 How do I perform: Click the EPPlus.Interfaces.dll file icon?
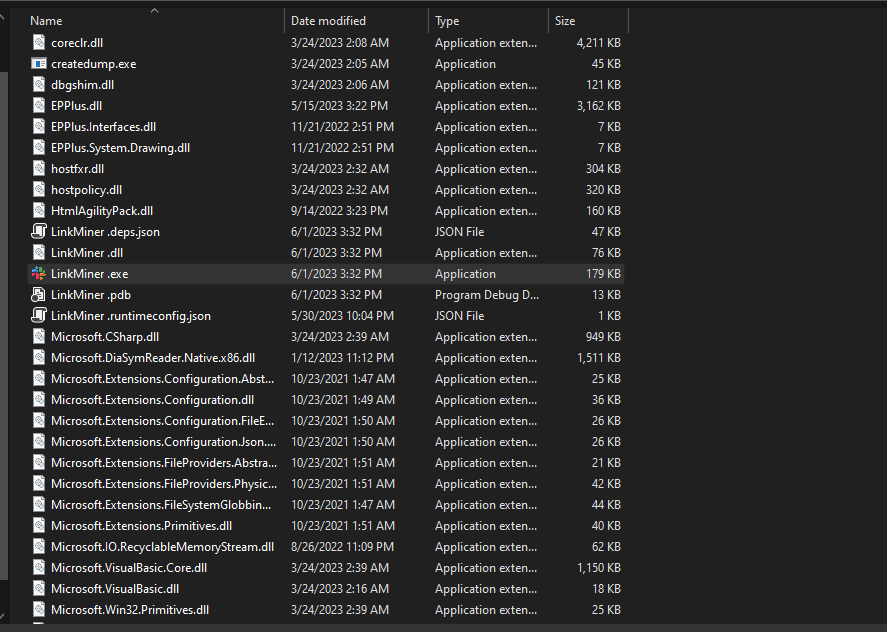[x=38, y=126]
